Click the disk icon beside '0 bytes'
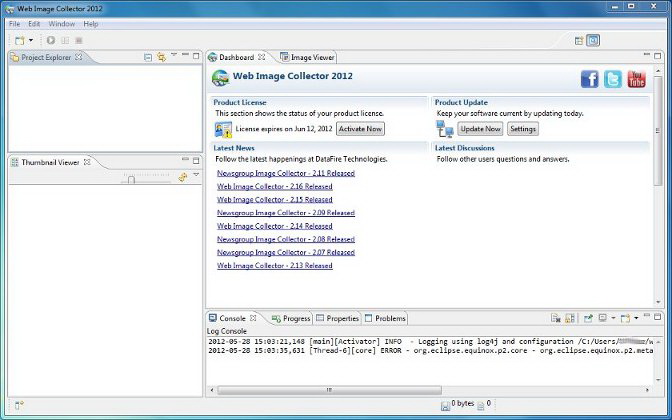The height and width of the screenshot is (420, 672). (445, 405)
